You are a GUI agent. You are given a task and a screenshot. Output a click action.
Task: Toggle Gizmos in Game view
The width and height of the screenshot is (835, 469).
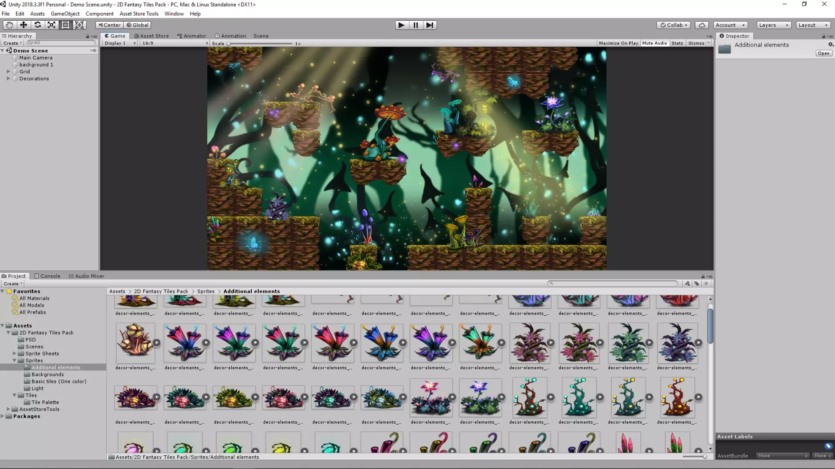point(698,43)
